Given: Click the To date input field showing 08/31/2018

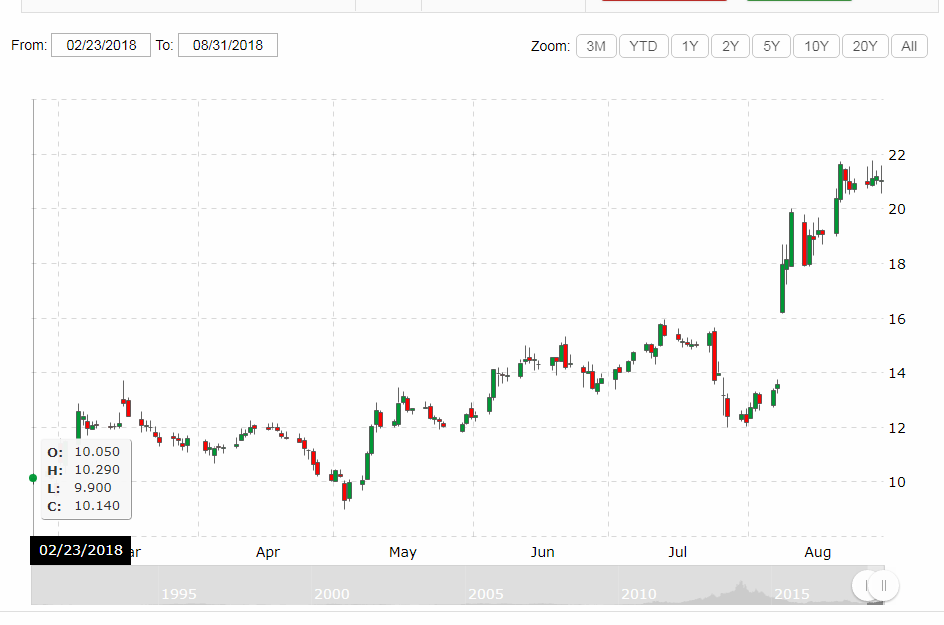Looking at the screenshot, I should 227,44.
